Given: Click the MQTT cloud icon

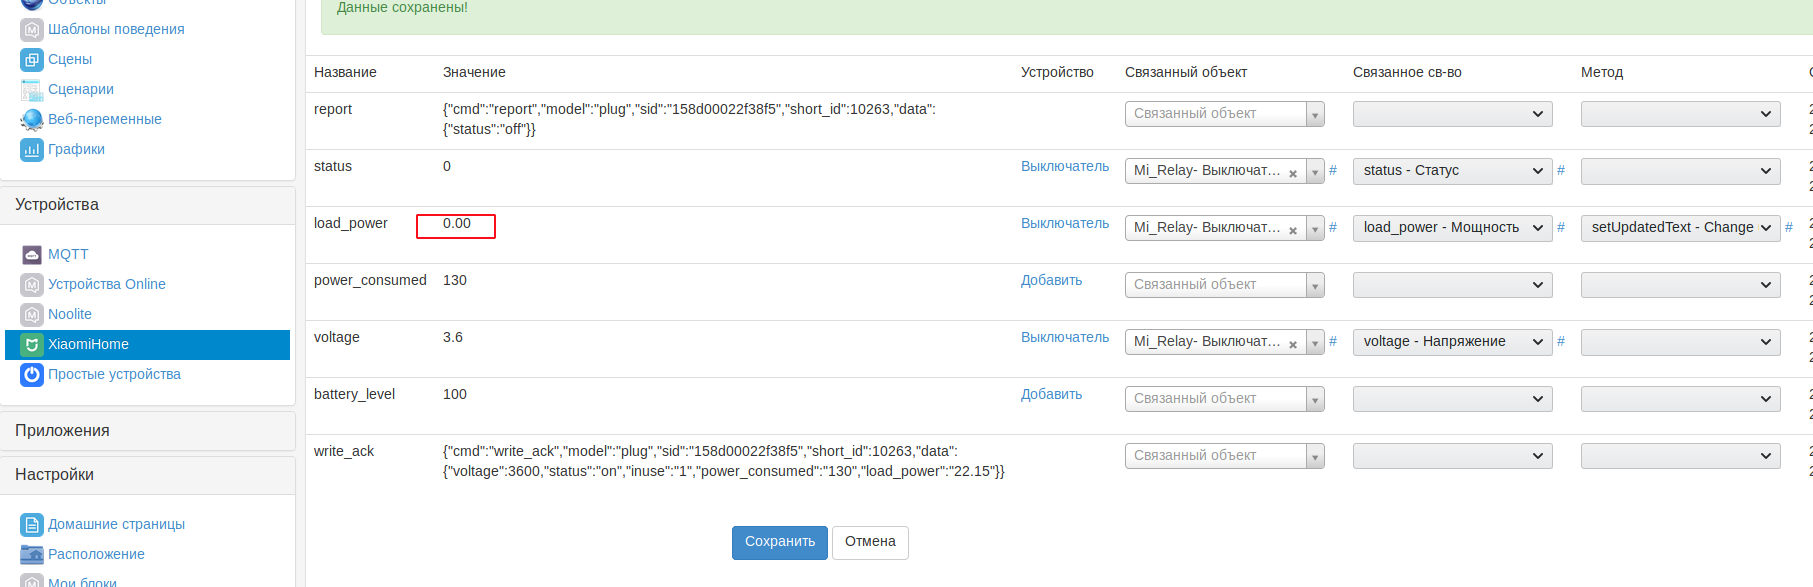Looking at the screenshot, I should click(32, 255).
